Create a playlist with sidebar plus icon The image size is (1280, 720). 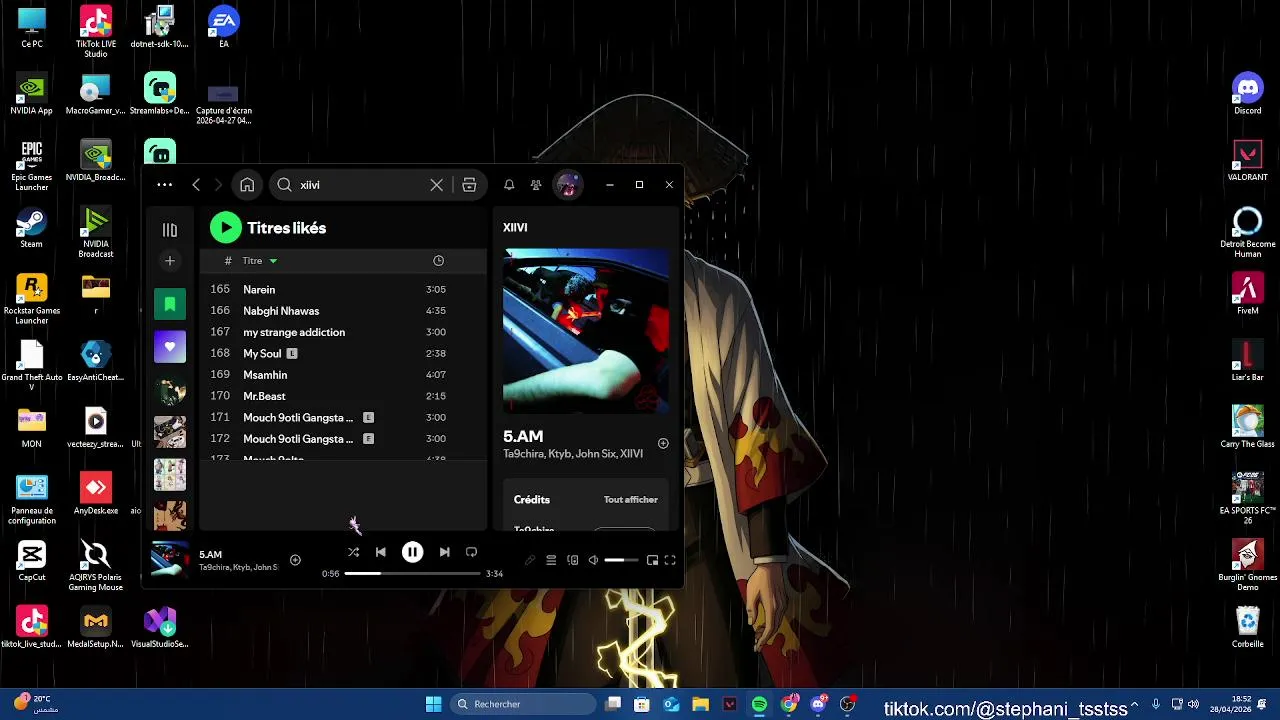tap(170, 261)
